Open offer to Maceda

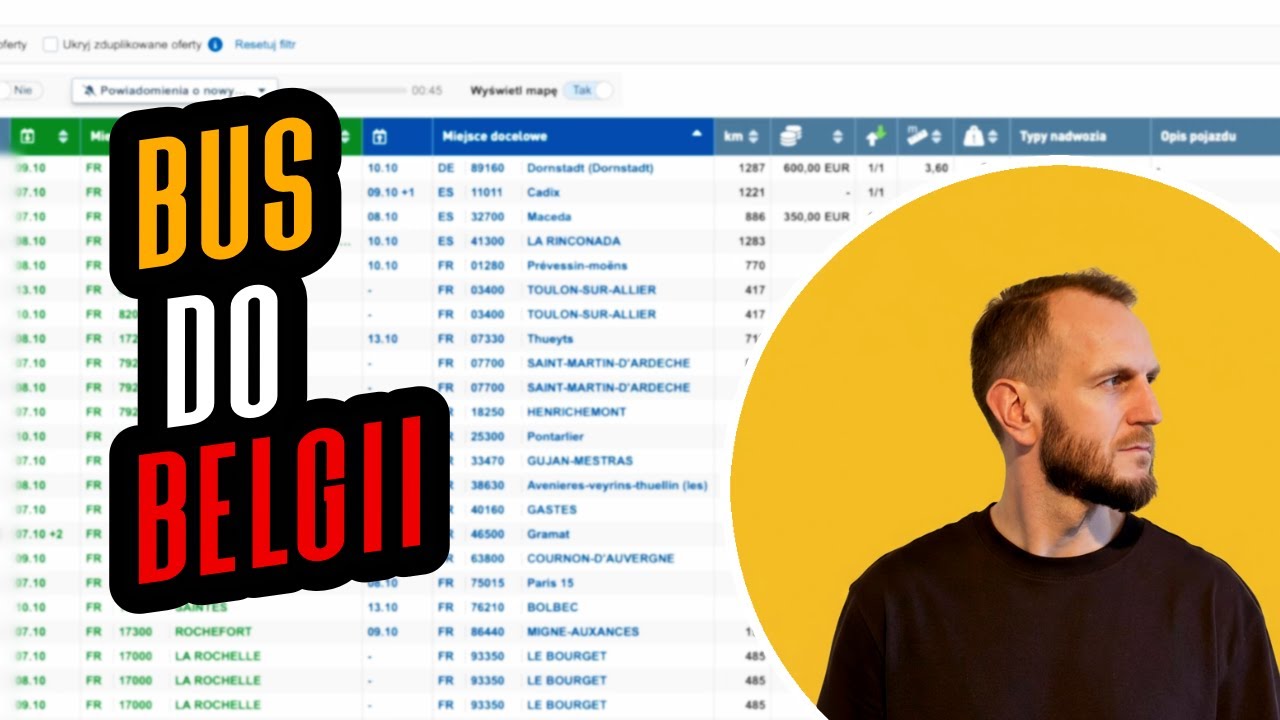[550, 217]
